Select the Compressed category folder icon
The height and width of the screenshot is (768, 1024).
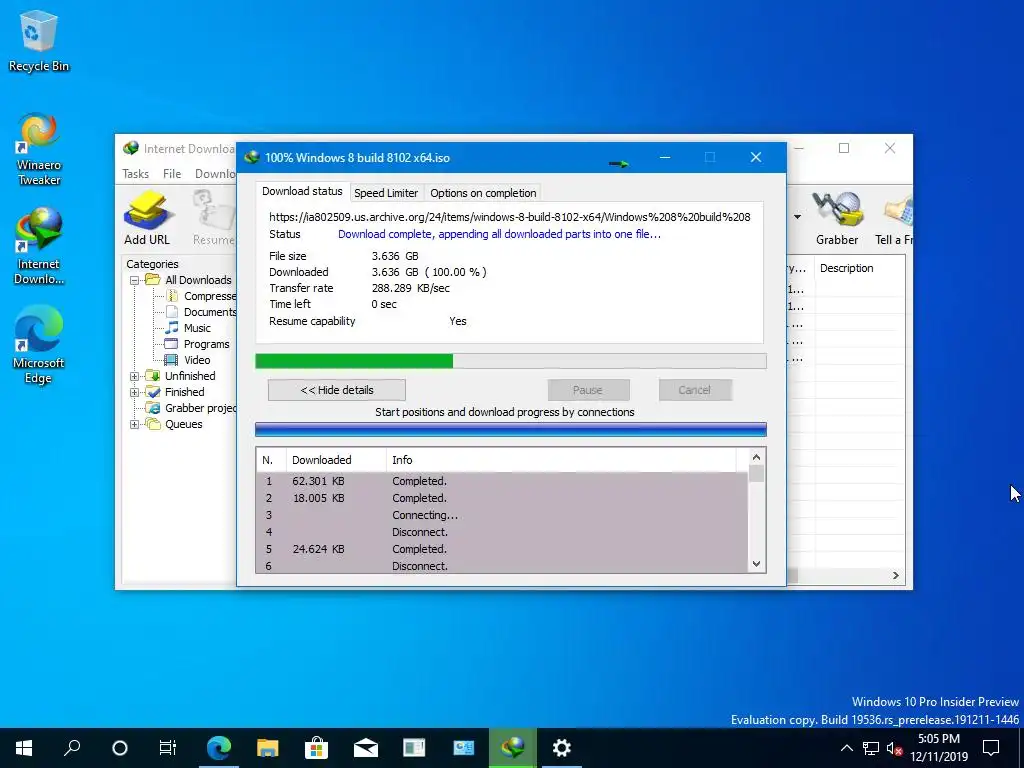coord(172,296)
